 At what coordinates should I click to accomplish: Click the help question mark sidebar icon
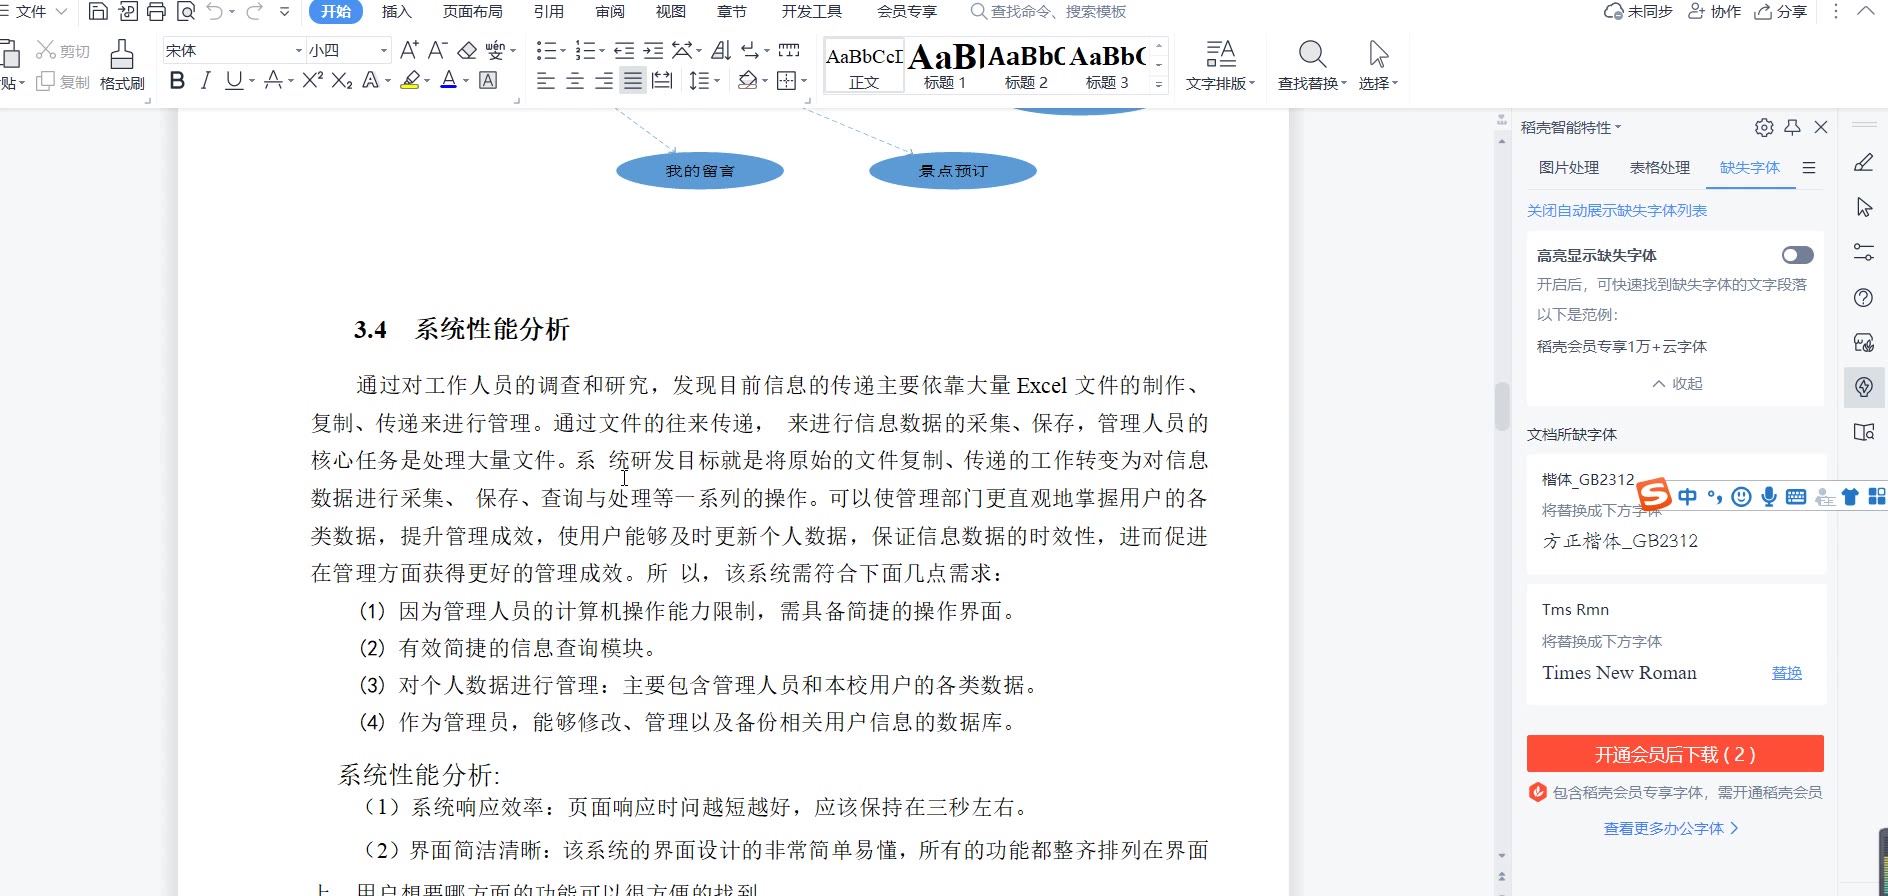1864,298
